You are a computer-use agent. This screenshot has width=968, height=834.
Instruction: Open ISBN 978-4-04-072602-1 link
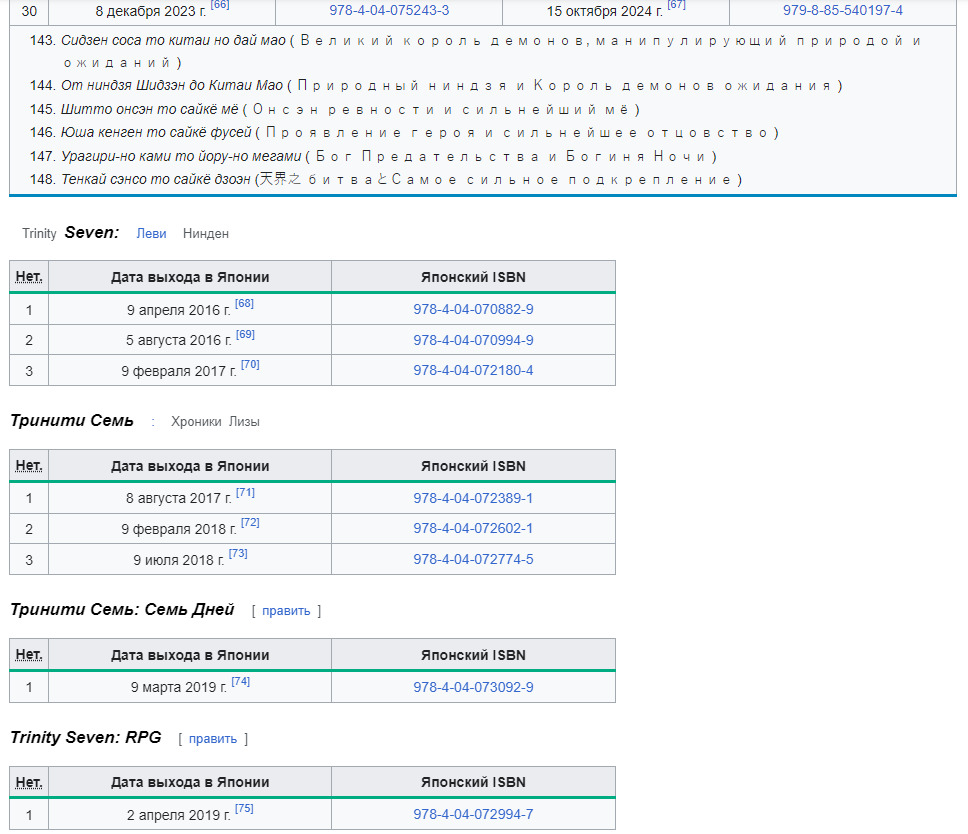[x=473, y=529]
